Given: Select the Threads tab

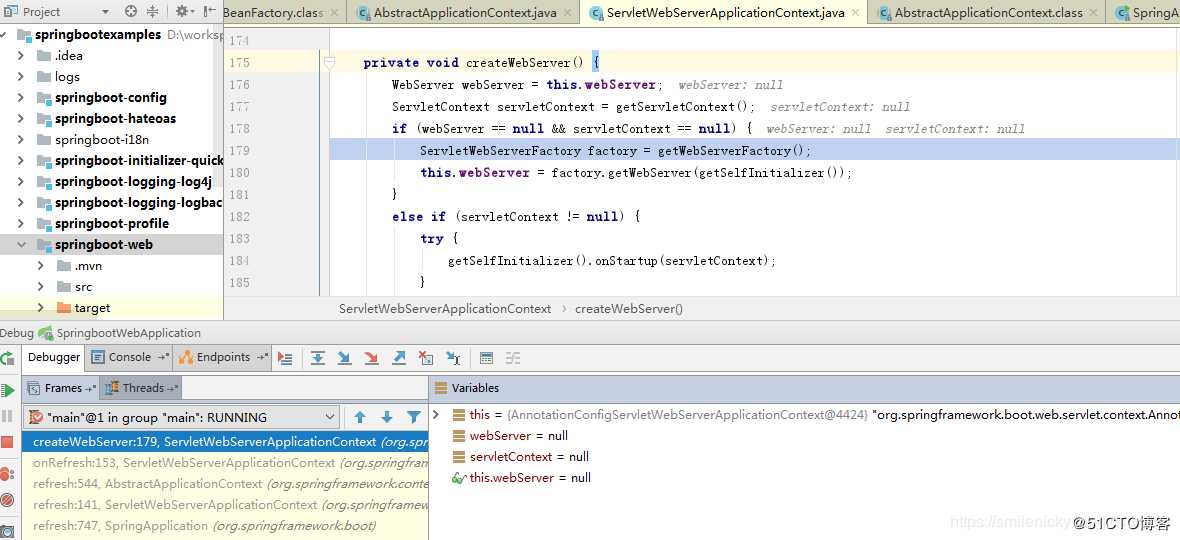Looking at the screenshot, I should pos(142,388).
